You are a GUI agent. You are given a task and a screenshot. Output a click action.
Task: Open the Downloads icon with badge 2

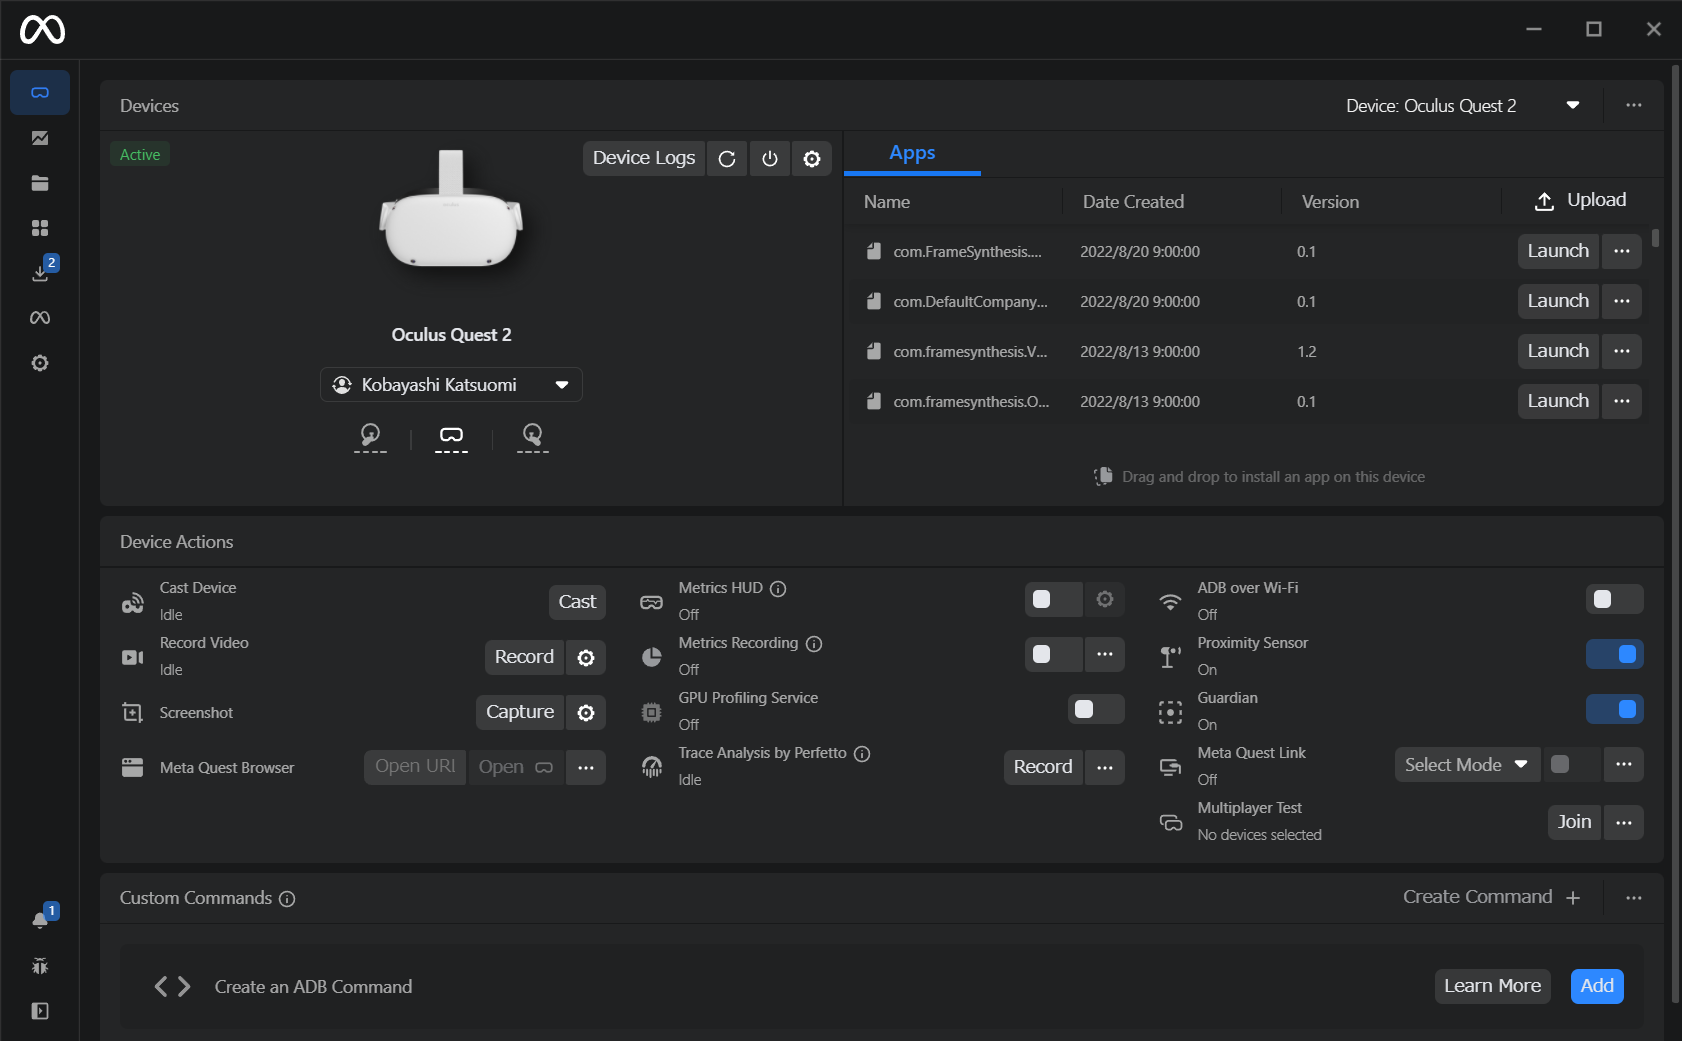click(42, 270)
